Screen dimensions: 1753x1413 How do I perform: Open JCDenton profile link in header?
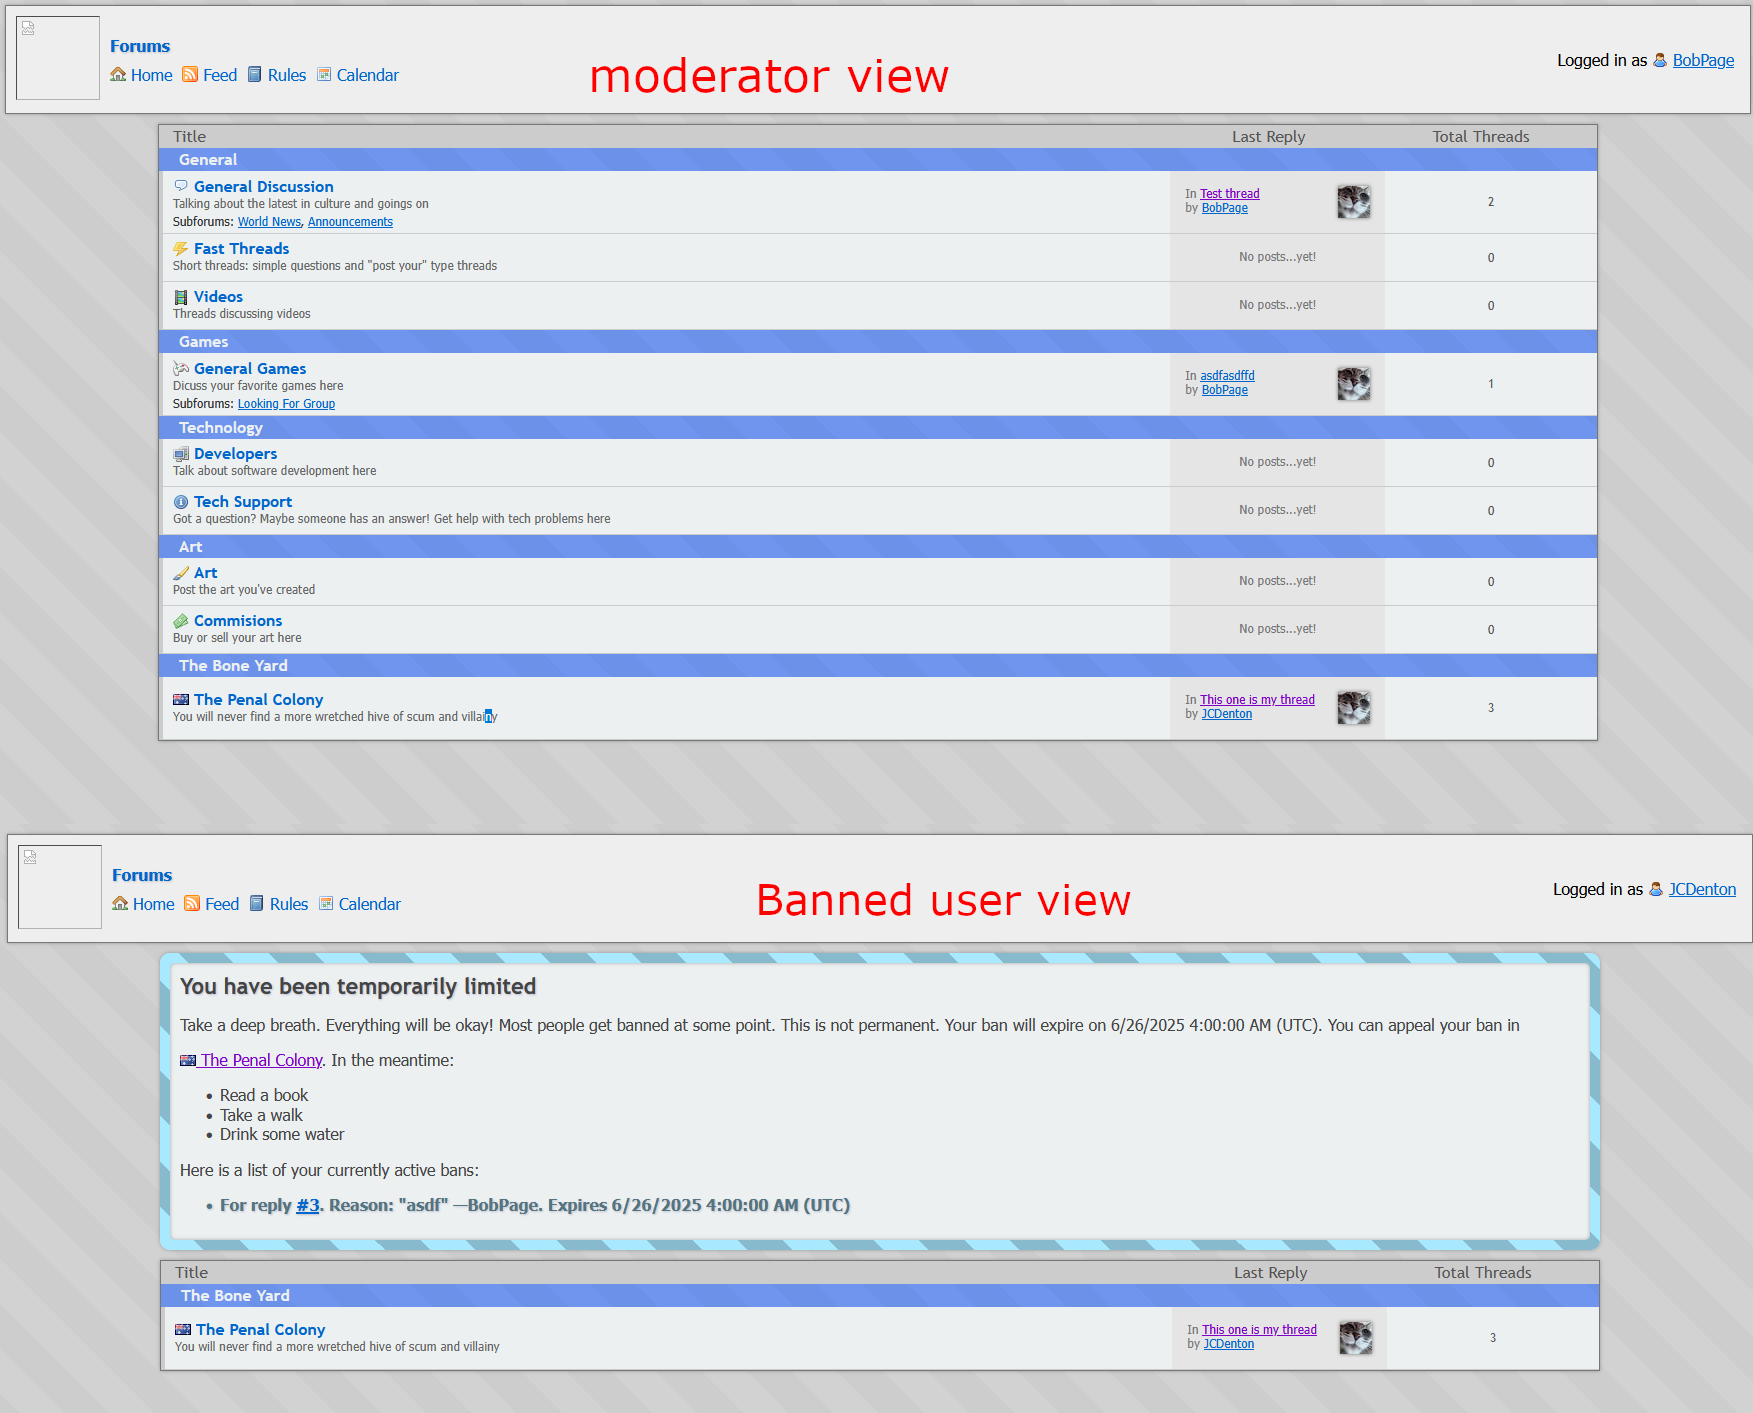click(x=1703, y=890)
